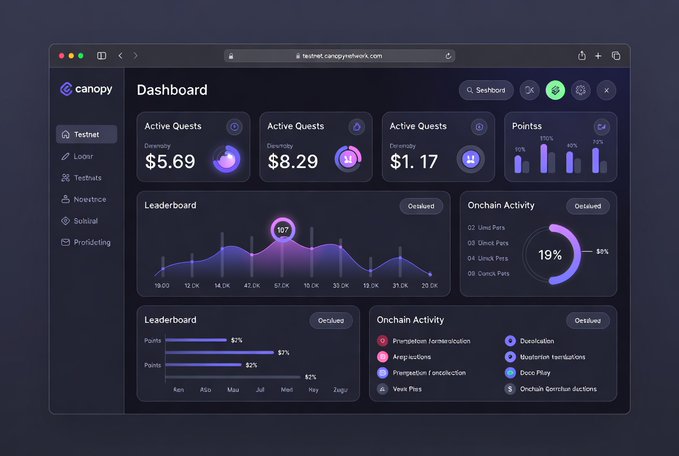
Task: Click the Doeolcation activity item
Action: coord(530,341)
